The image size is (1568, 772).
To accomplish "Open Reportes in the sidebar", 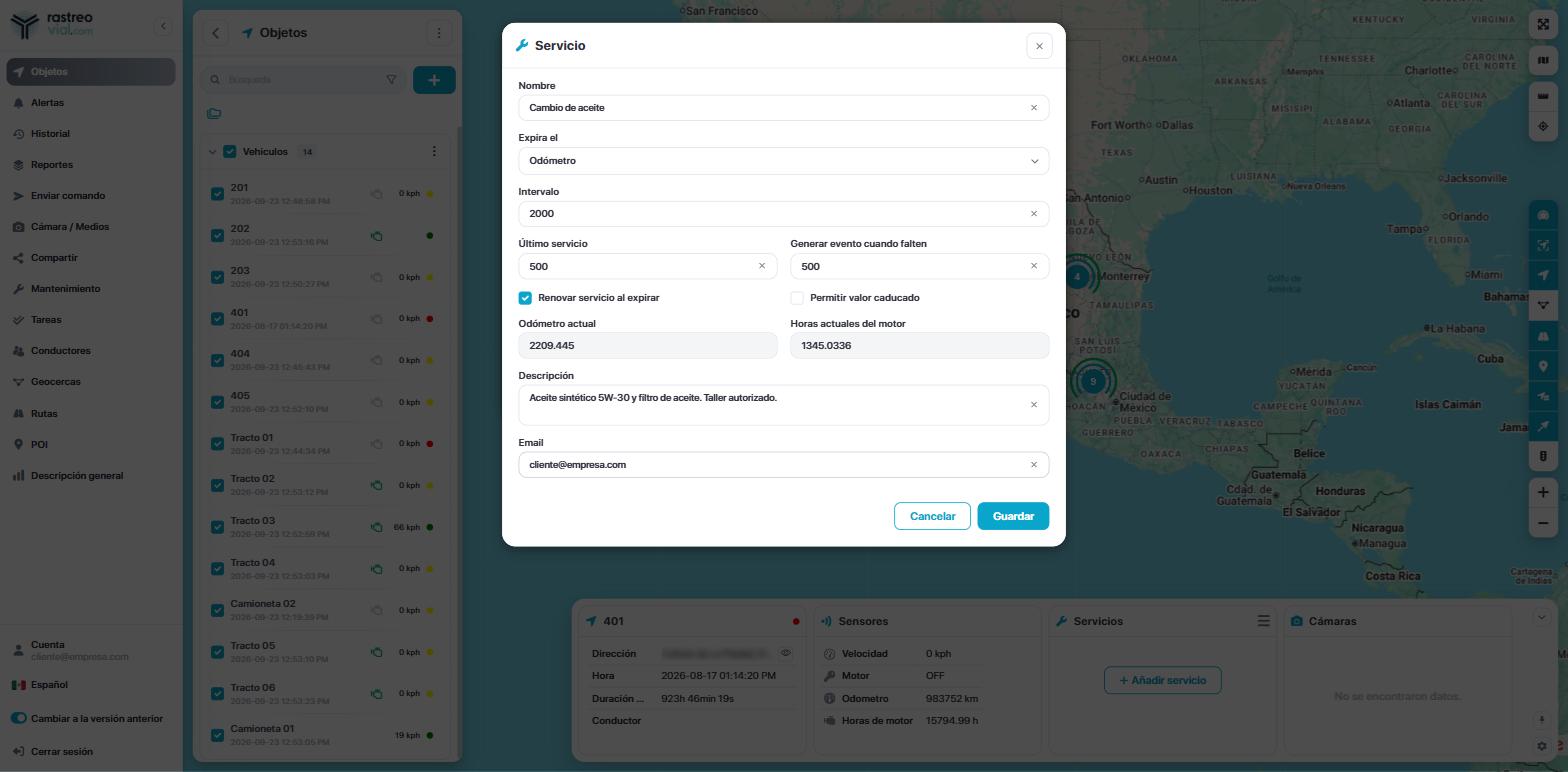I will click(91, 165).
